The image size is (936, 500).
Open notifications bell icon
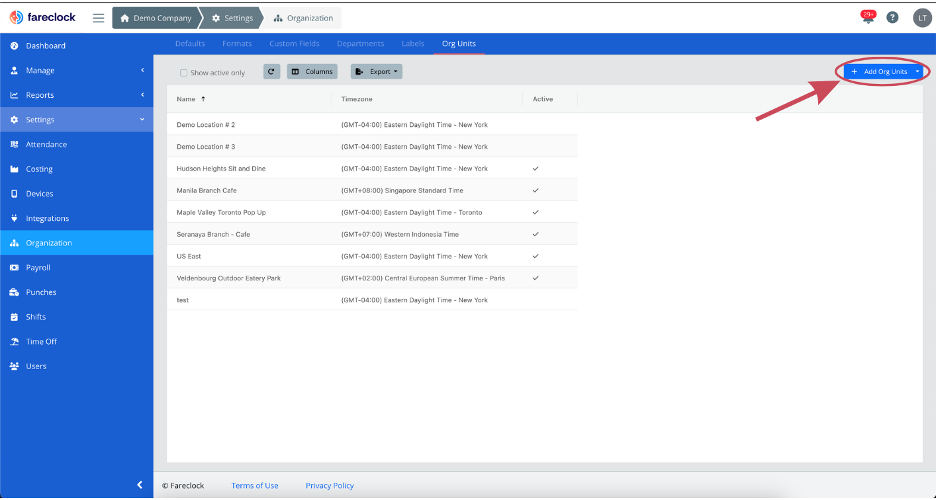click(868, 17)
